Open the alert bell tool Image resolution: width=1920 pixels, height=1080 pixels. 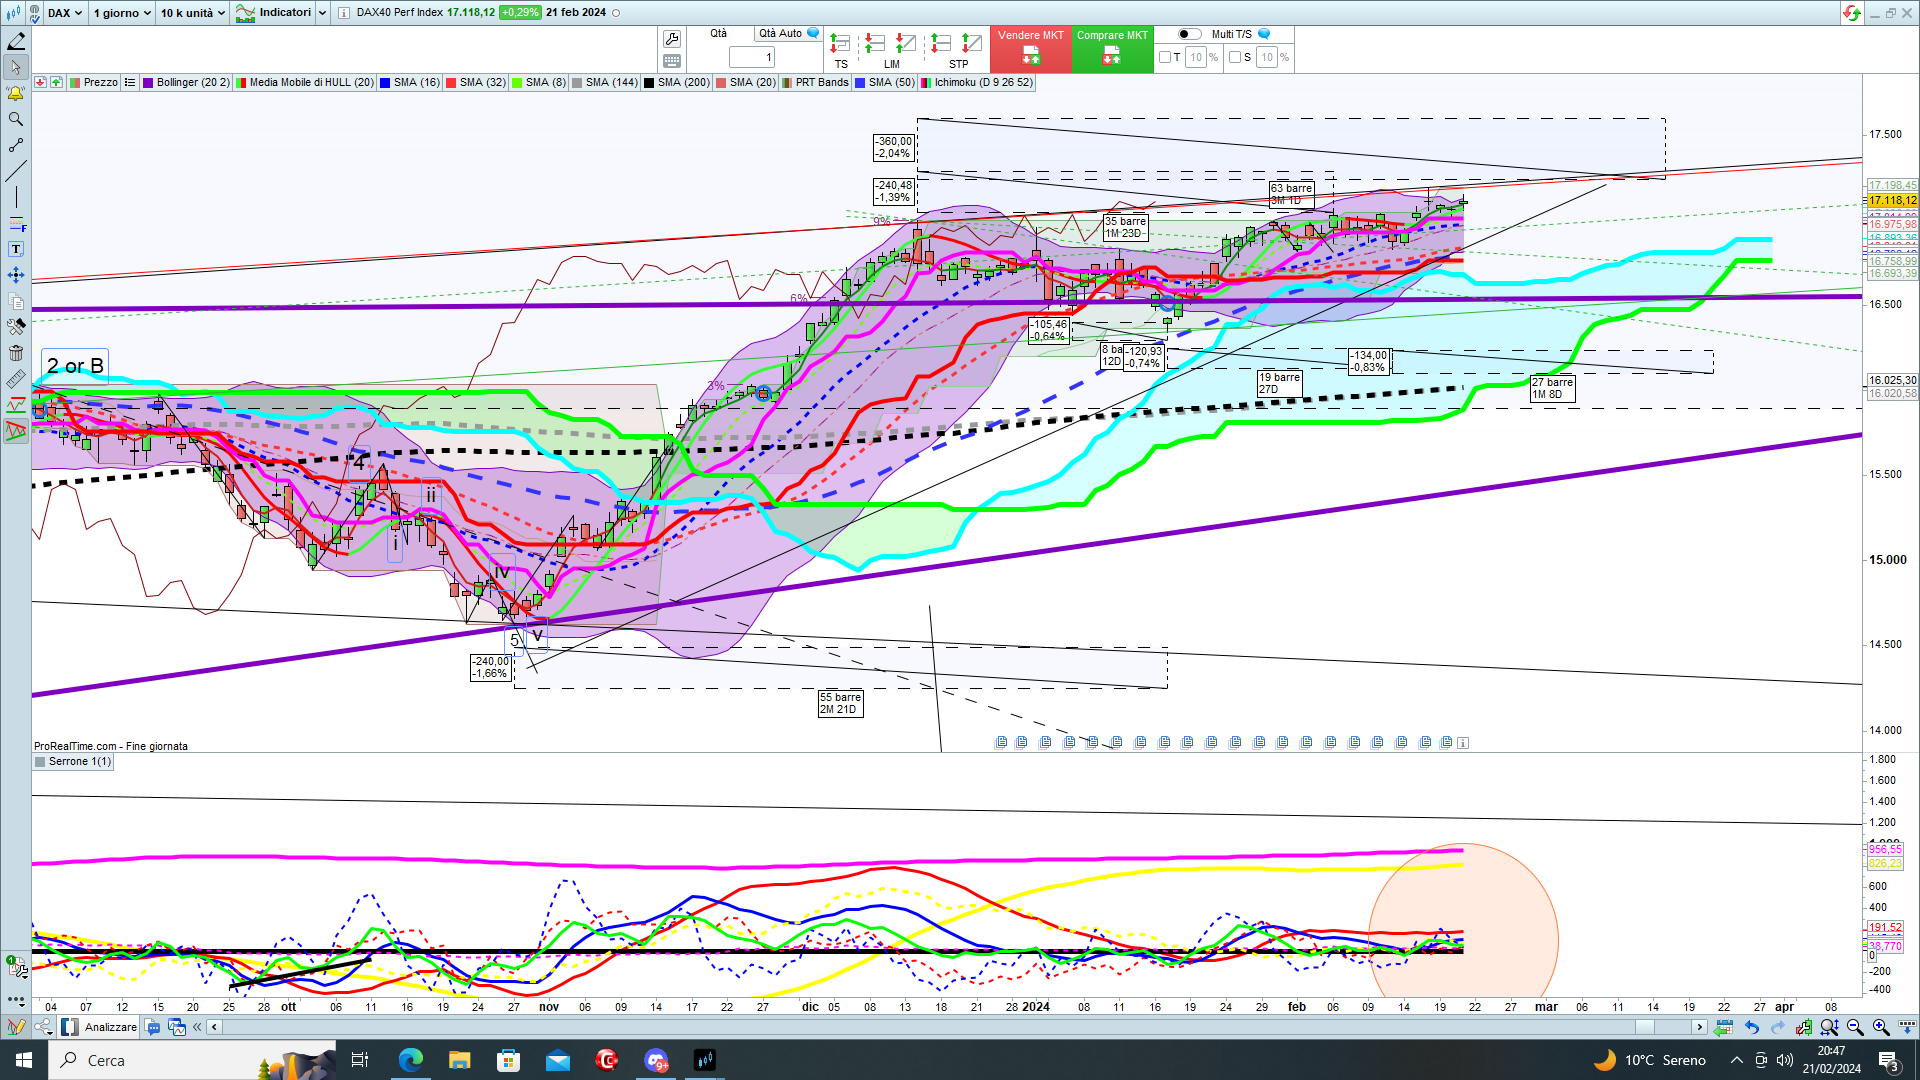16,93
